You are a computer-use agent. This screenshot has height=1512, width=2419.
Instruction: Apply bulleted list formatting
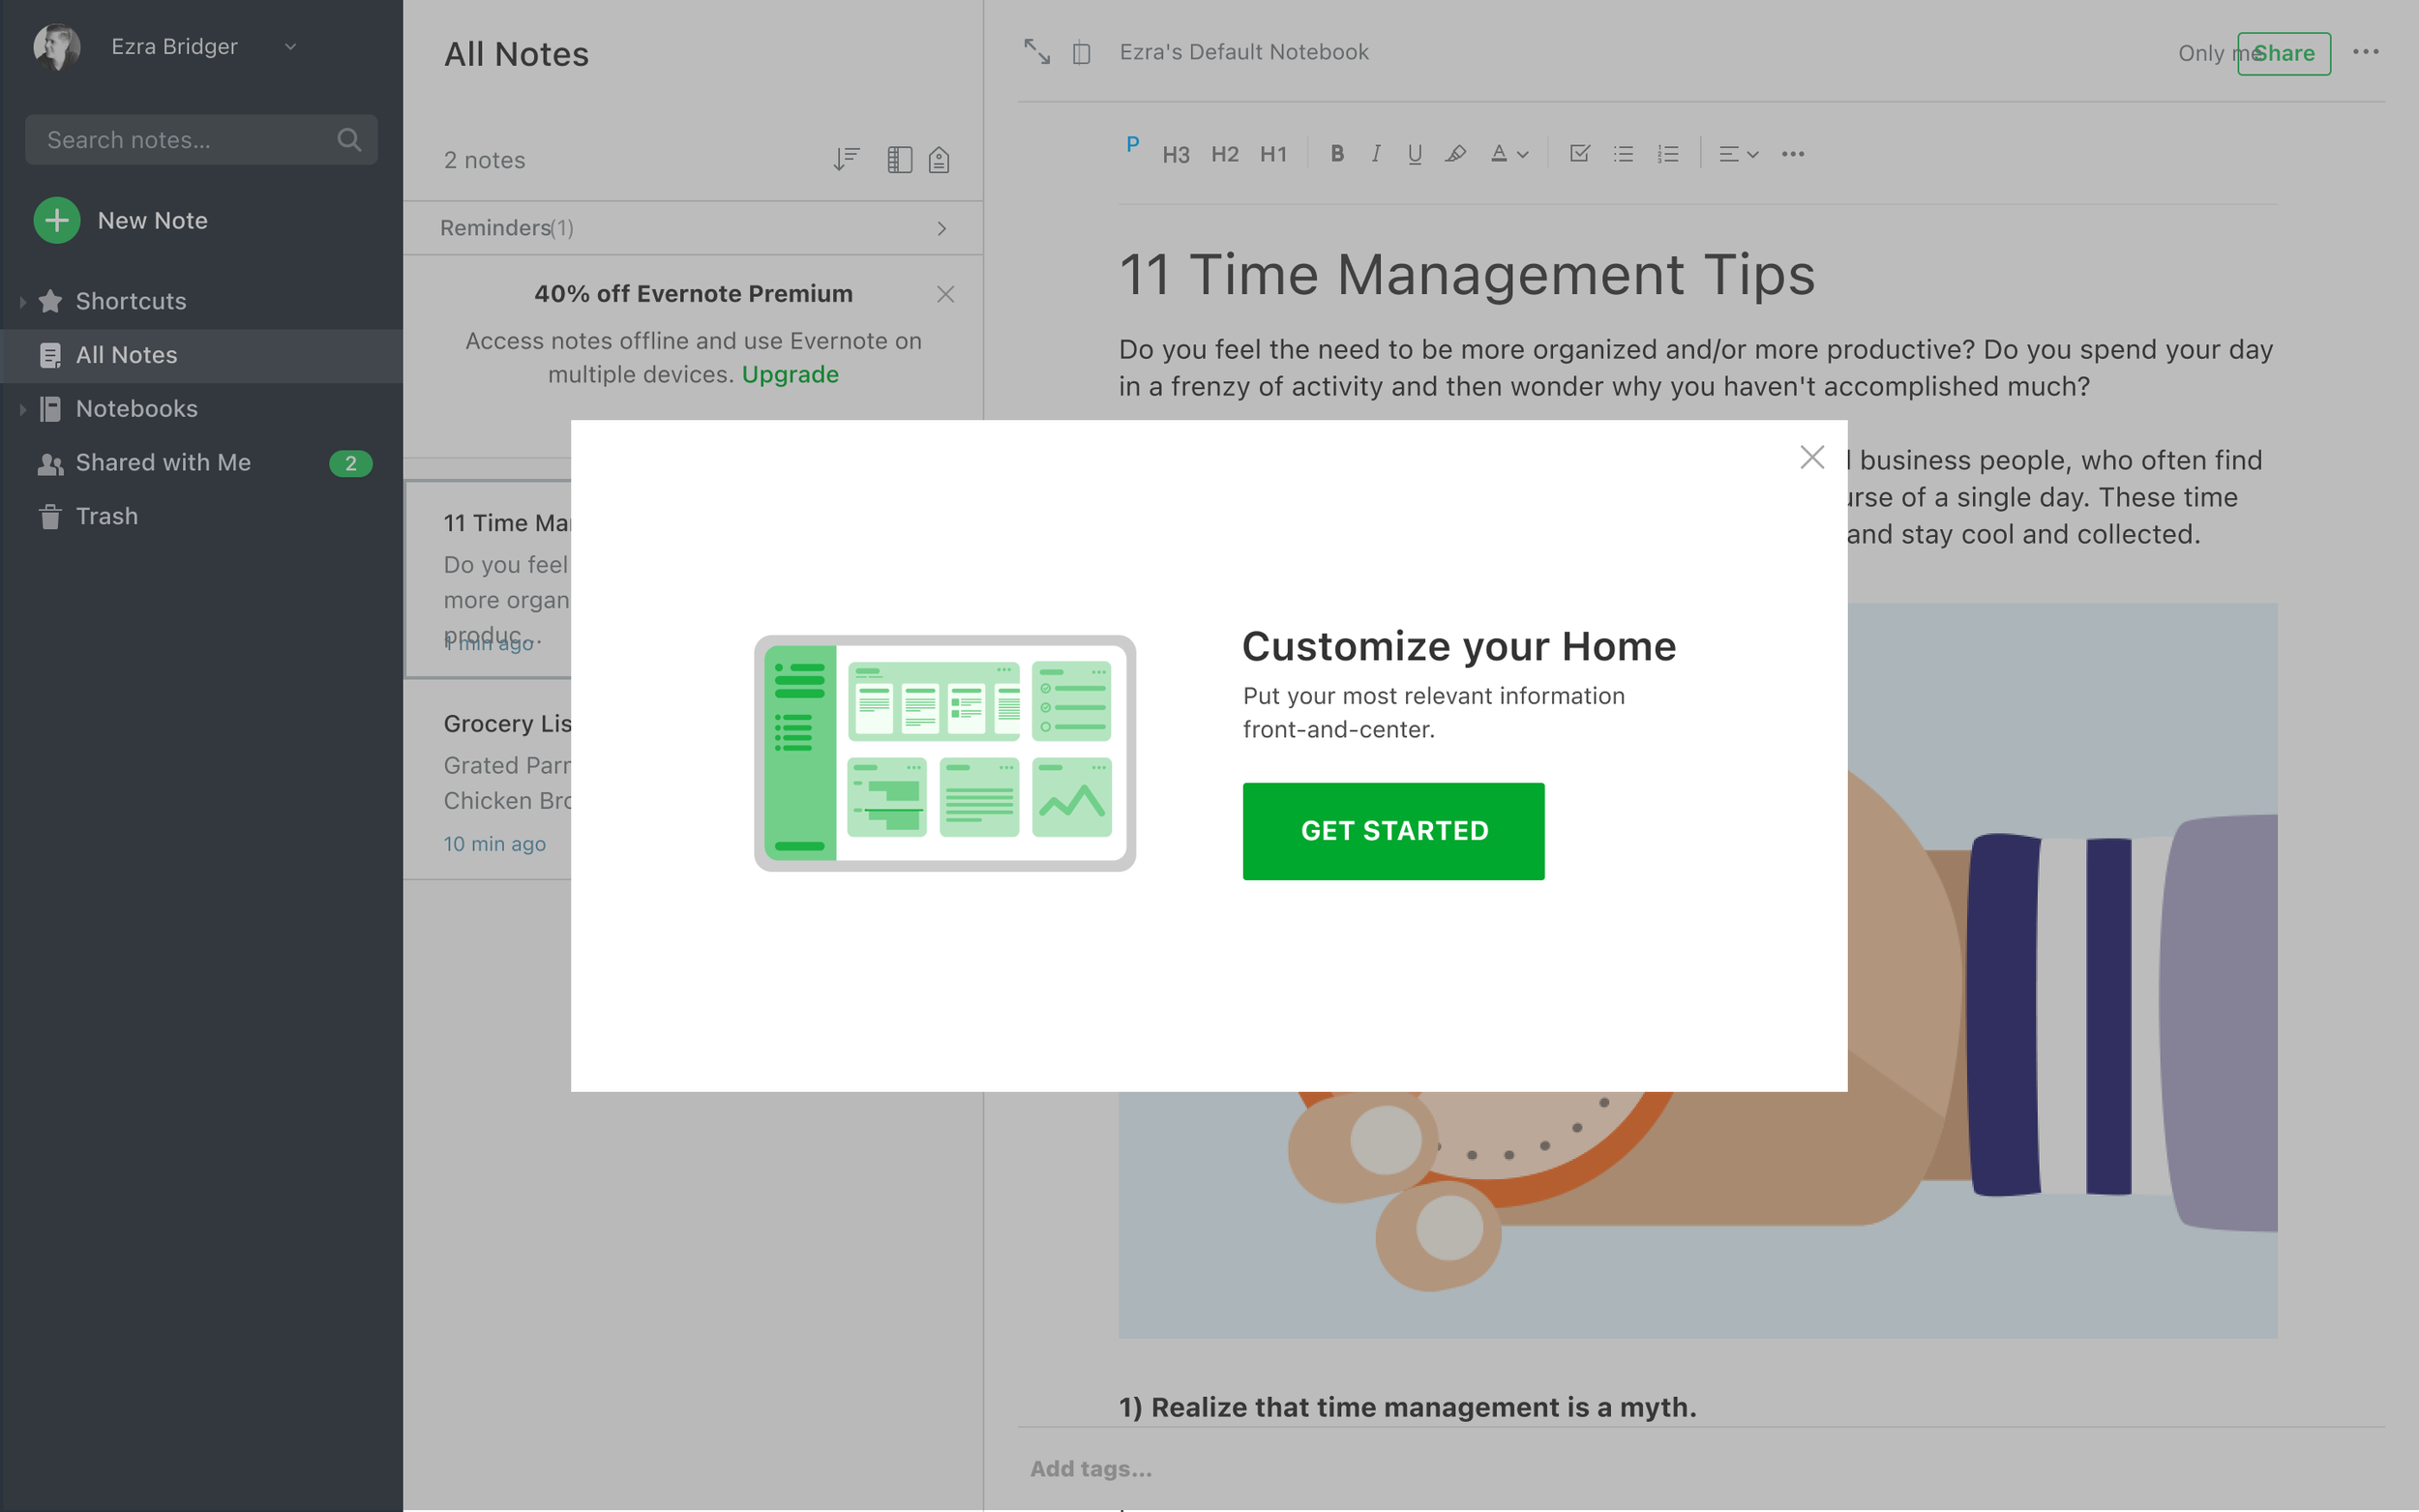coord(1623,154)
